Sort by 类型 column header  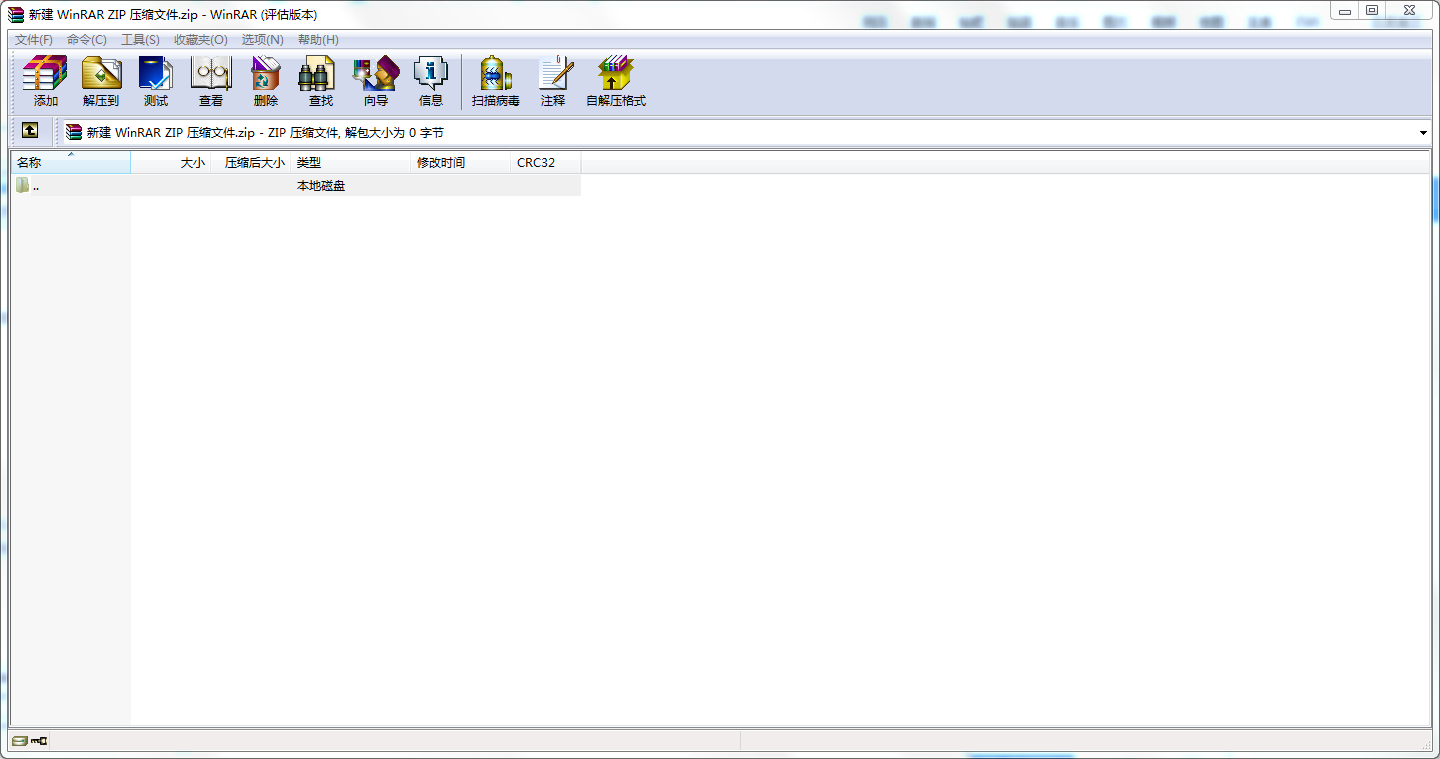[351, 162]
